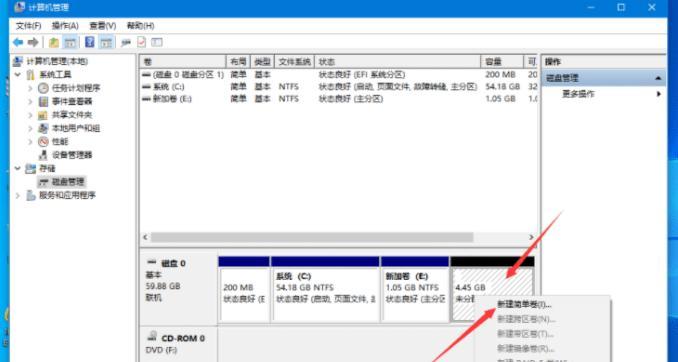The image size is (678, 362).
Task: Click the horizontal scrollbar right arrow
Action: click(x=531, y=237)
